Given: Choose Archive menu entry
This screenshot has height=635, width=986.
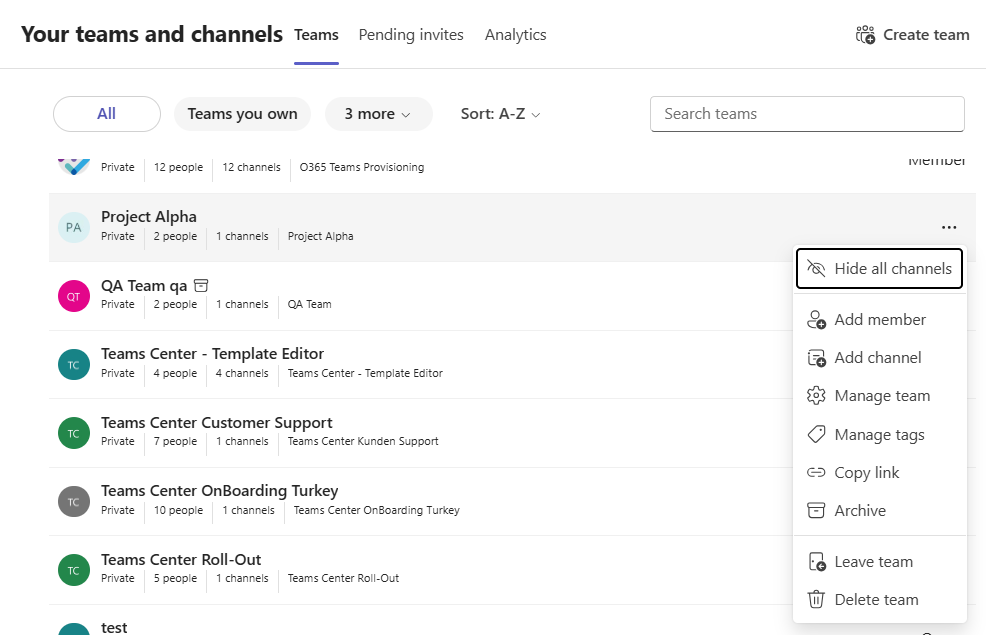Looking at the screenshot, I should coord(879,511).
